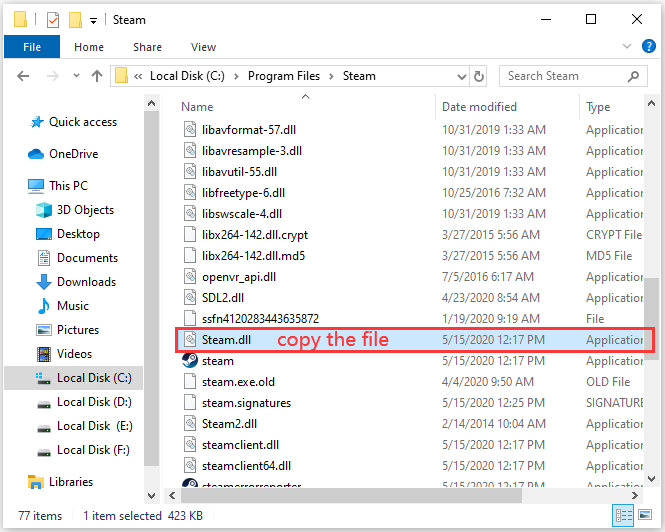
Task: Select the Steam2.dll file icon
Action: [190, 423]
